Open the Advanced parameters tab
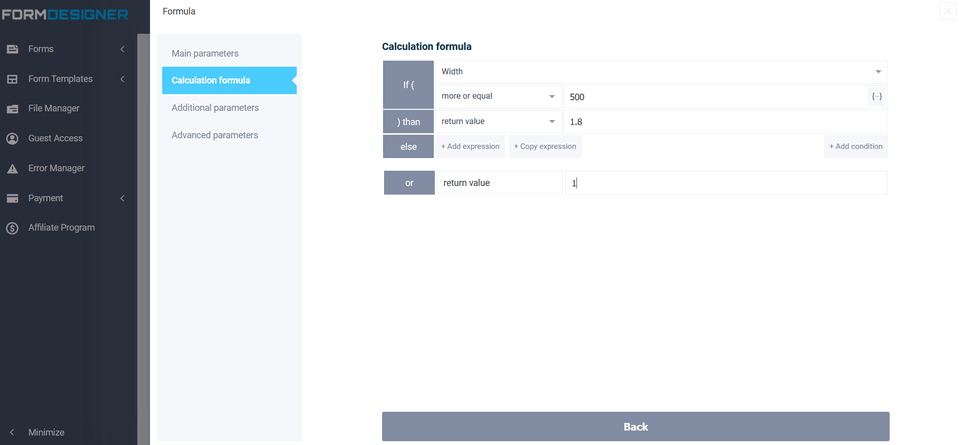Screen dimensions: 959x445 tap(214, 135)
